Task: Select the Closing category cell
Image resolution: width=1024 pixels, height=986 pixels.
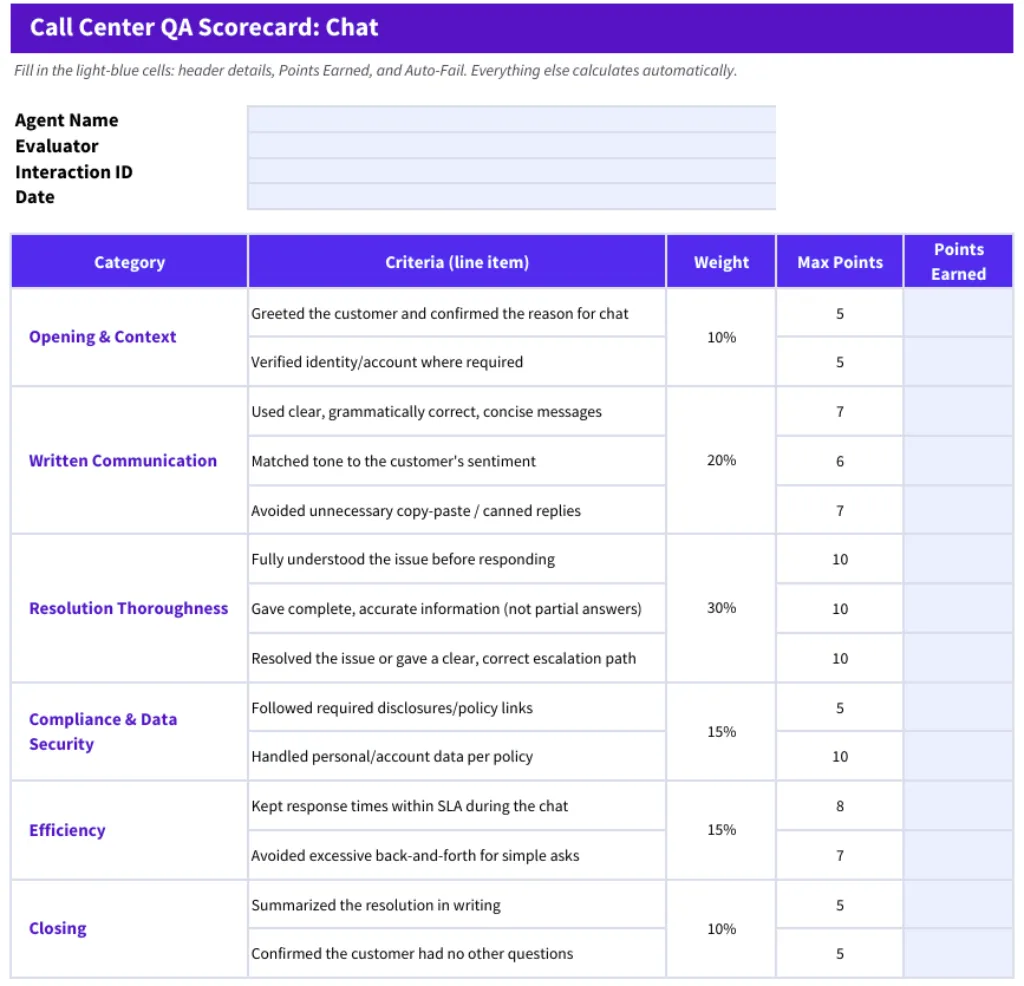Action: tap(129, 929)
